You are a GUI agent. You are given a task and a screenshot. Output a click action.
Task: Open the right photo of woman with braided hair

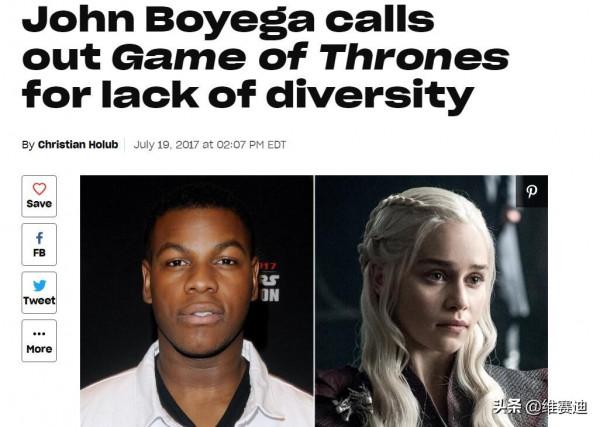[x=431, y=301]
